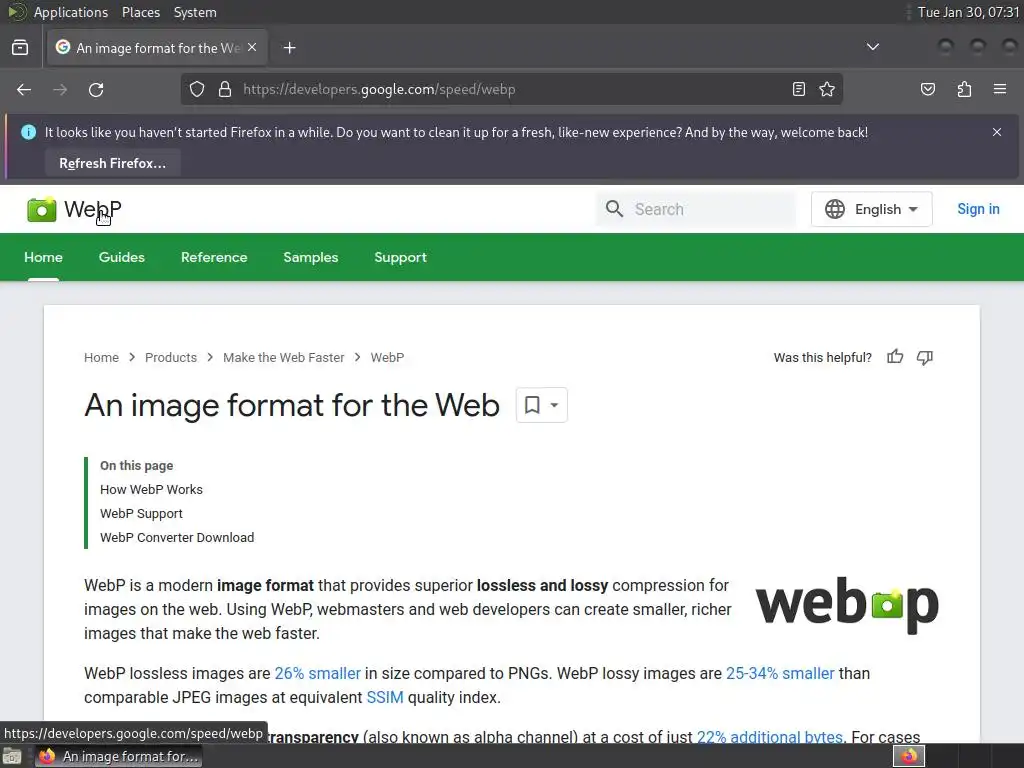The height and width of the screenshot is (768, 1024).
Task: Click the clock showing Tue Jan 30, 07:31
Action: tap(968, 12)
